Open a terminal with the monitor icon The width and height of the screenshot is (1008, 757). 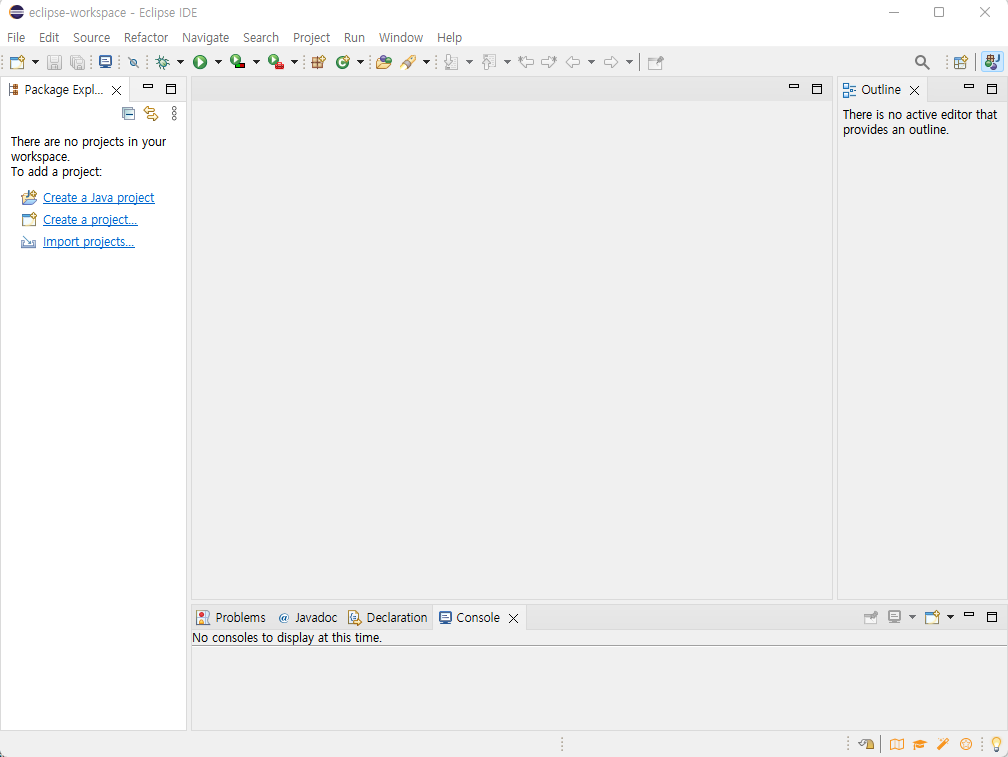(105, 62)
